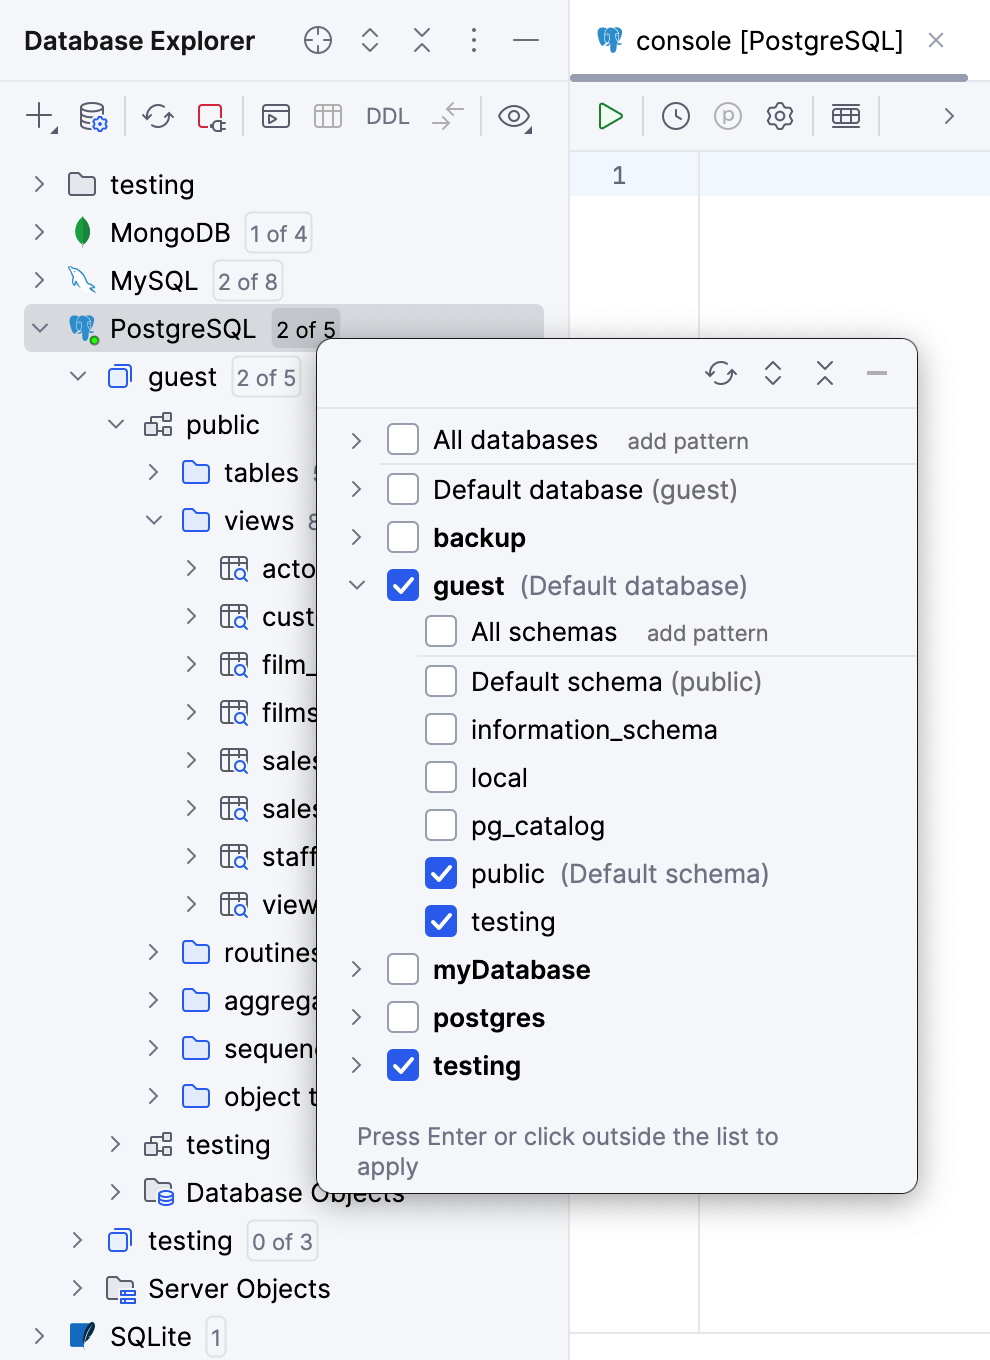Check the All schemas checkbox
The image size is (990, 1360).
pos(440,631)
